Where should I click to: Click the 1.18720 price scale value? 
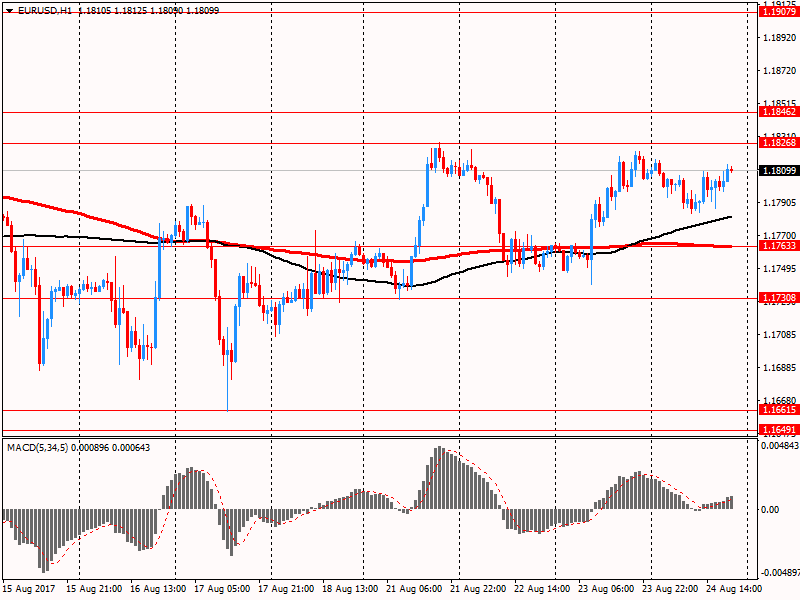[x=779, y=71]
